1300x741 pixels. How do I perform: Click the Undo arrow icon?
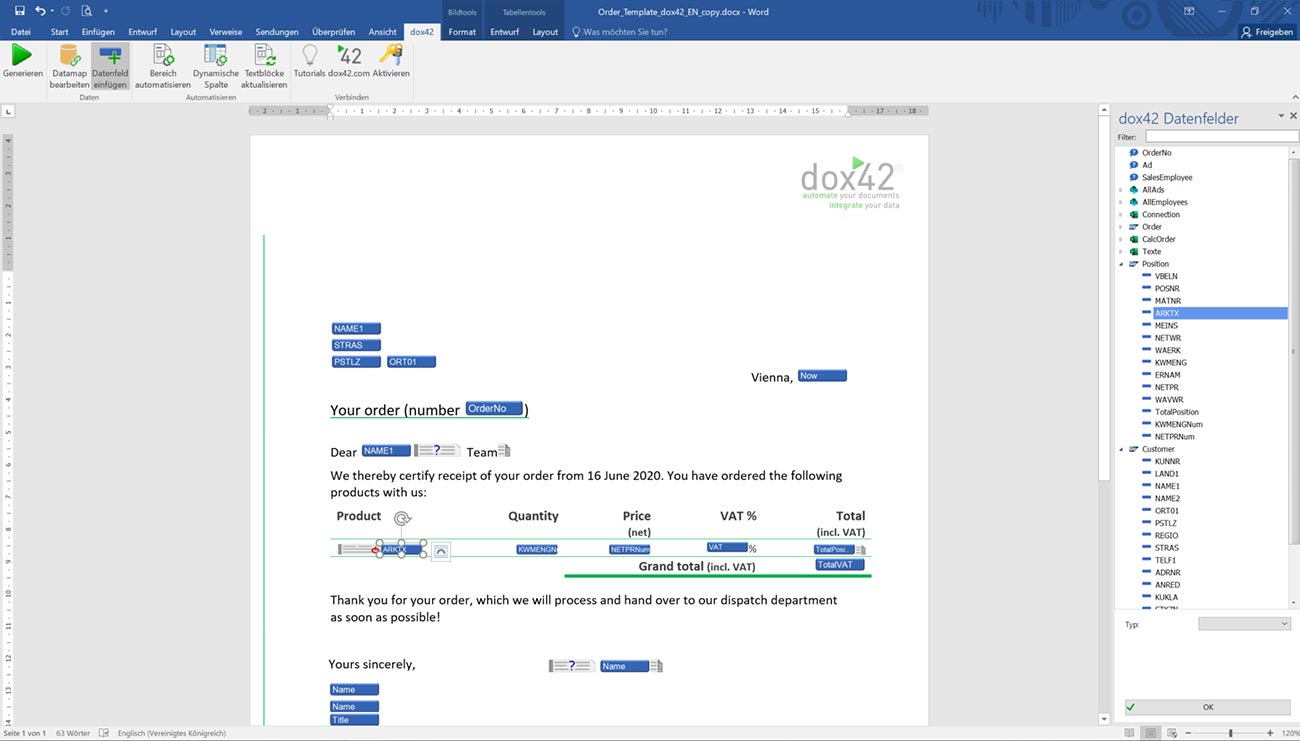40,11
